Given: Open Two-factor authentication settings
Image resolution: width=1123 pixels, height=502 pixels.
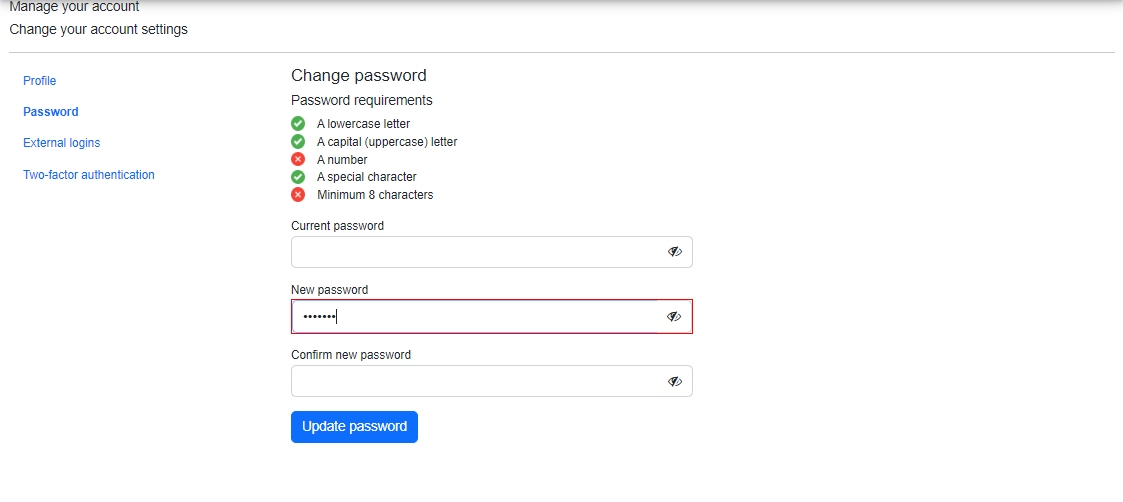Looking at the screenshot, I should [89, 175].
